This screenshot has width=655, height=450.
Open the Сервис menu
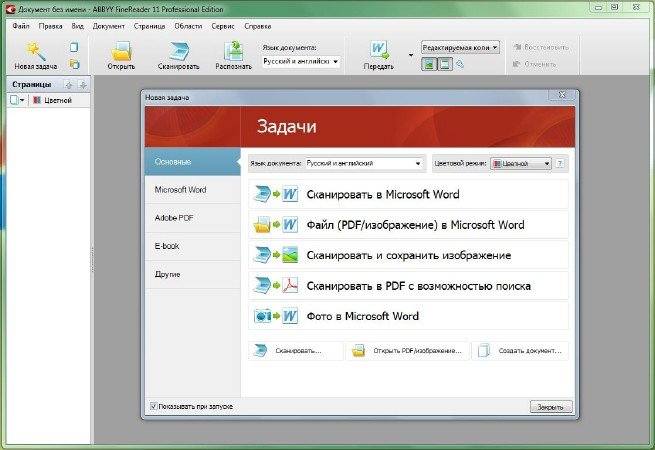coord(223,26)
